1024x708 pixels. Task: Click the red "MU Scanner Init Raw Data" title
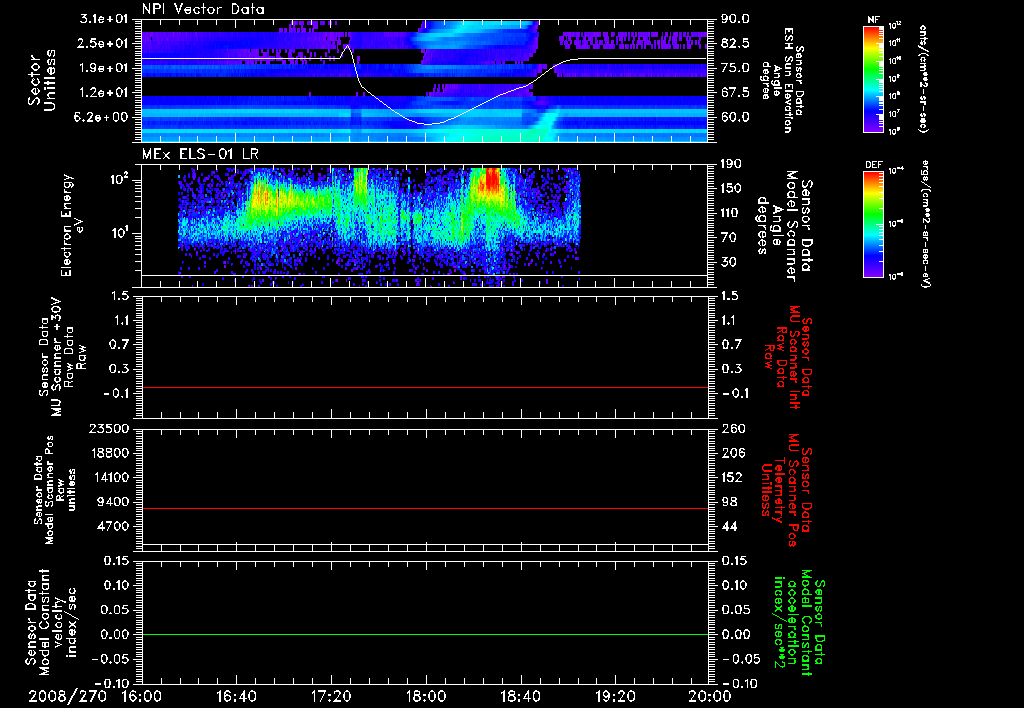[786, 356]
